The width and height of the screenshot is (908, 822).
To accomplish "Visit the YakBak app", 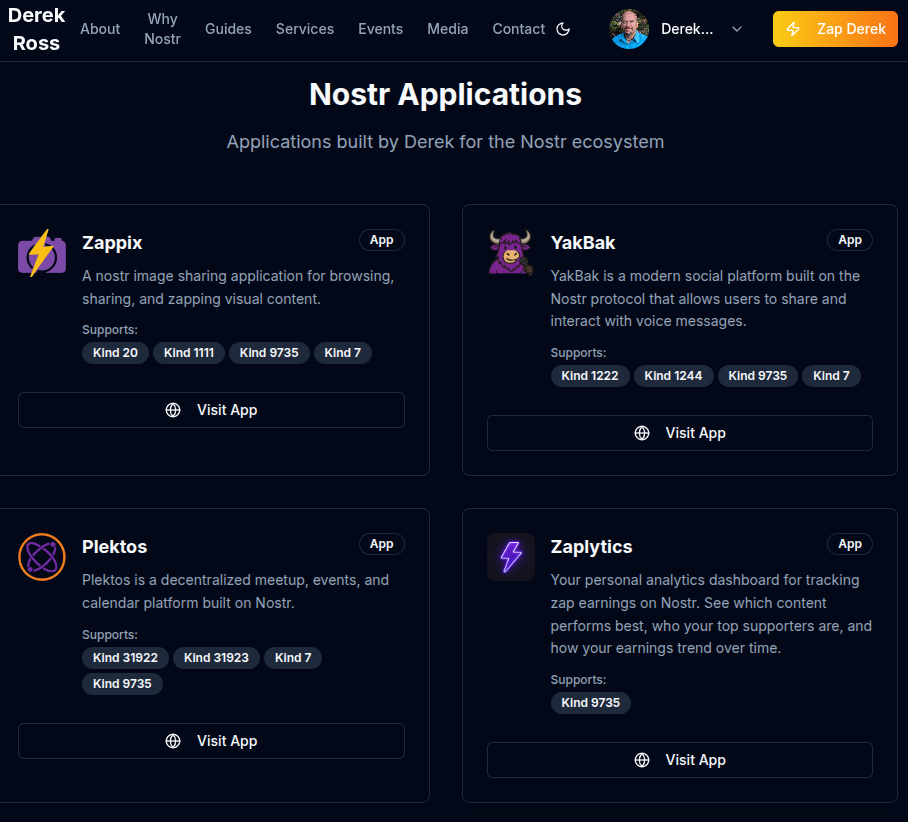I will click(679, 433).
